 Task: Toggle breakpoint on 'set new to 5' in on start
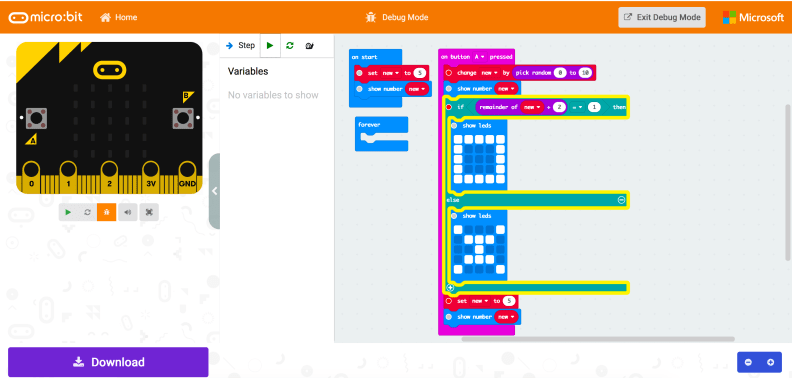[359, 73]
